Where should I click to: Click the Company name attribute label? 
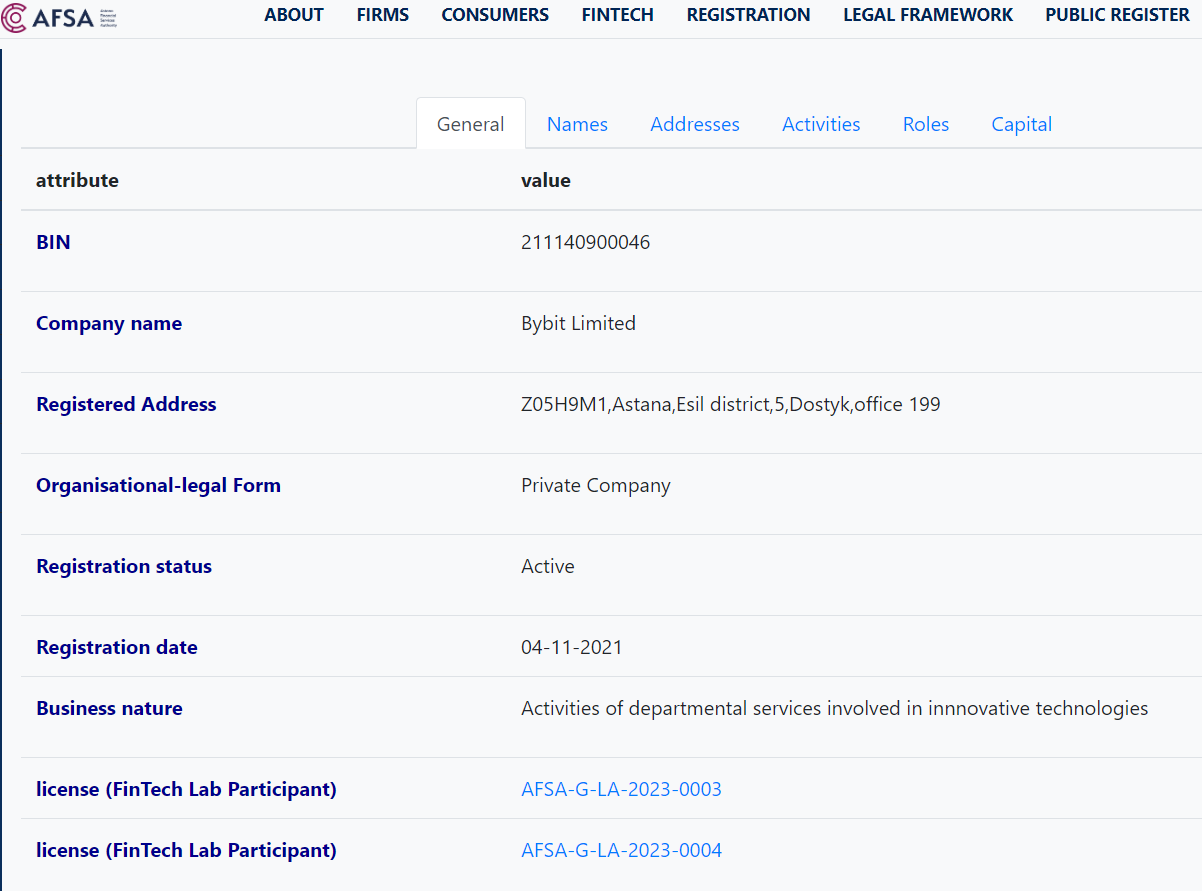tap(109, 323)
